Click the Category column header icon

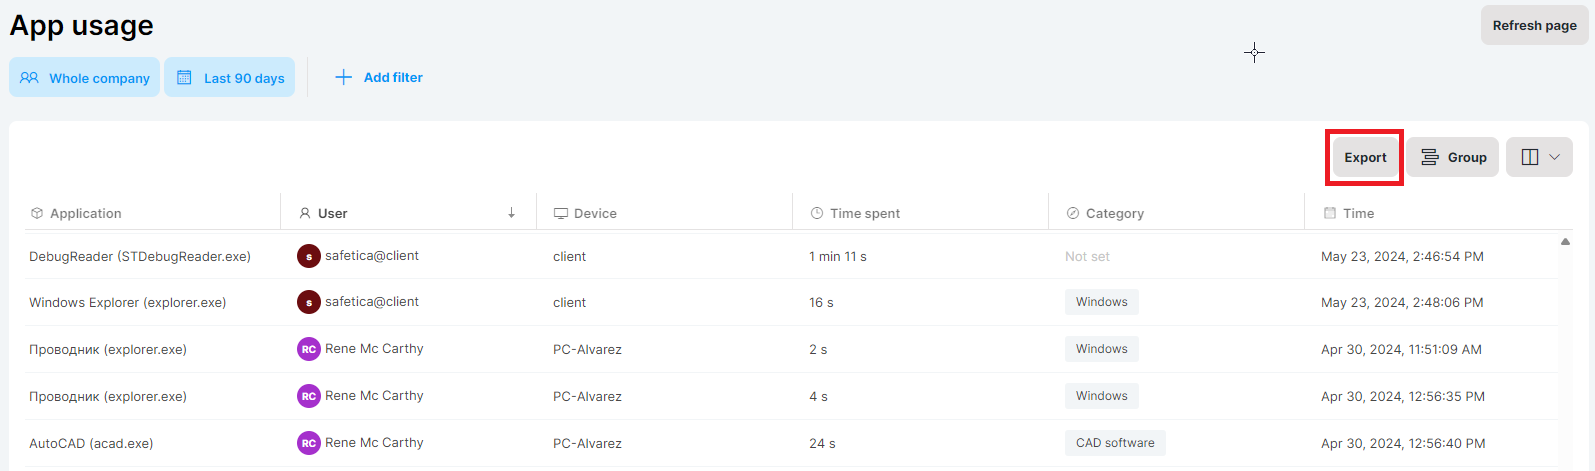(1073, 213)
